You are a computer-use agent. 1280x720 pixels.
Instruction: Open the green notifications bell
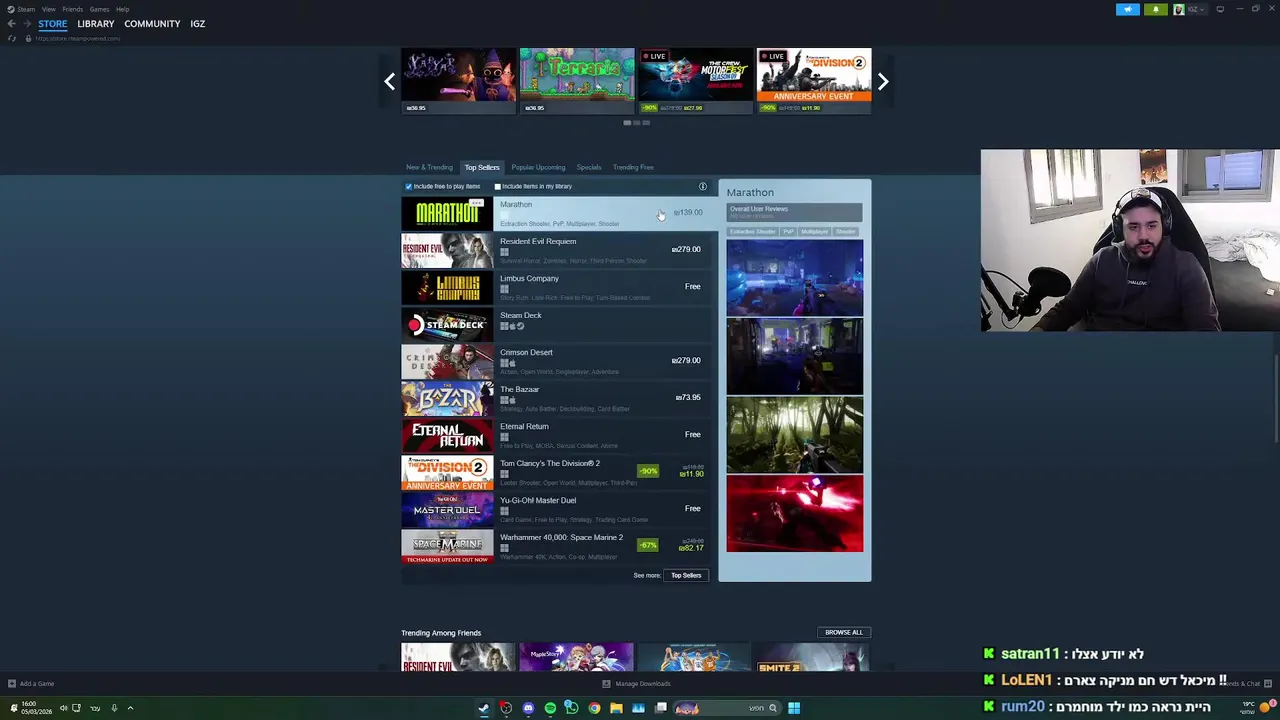pyautogui.click(x=1155, y=9)
